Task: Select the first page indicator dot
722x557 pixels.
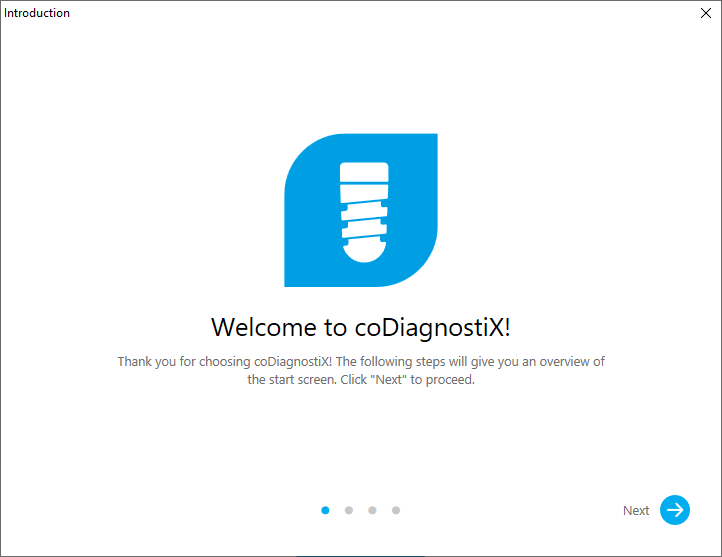Action: 325,510
